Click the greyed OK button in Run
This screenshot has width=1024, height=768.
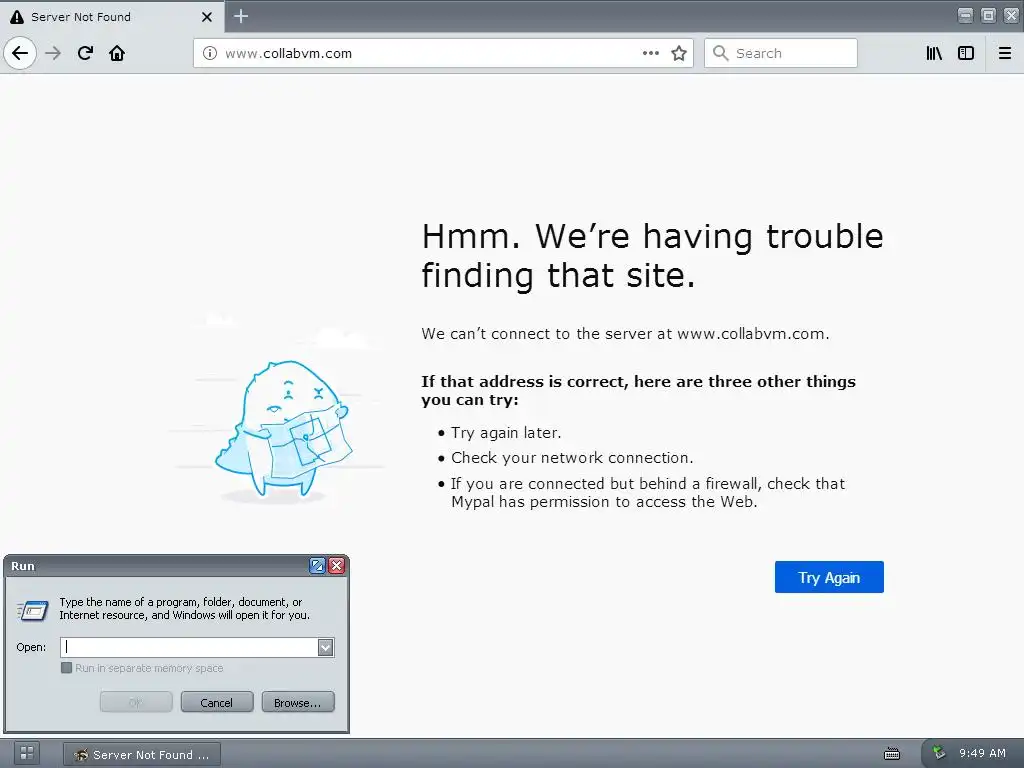coord(136,703)
